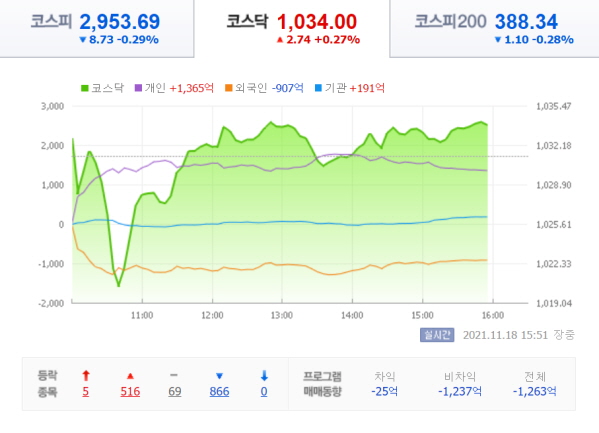The width and height of the screenshot is (599, 433).
Task: Click the 코스피200 down triangle indicator
Action: pos(497,39)
